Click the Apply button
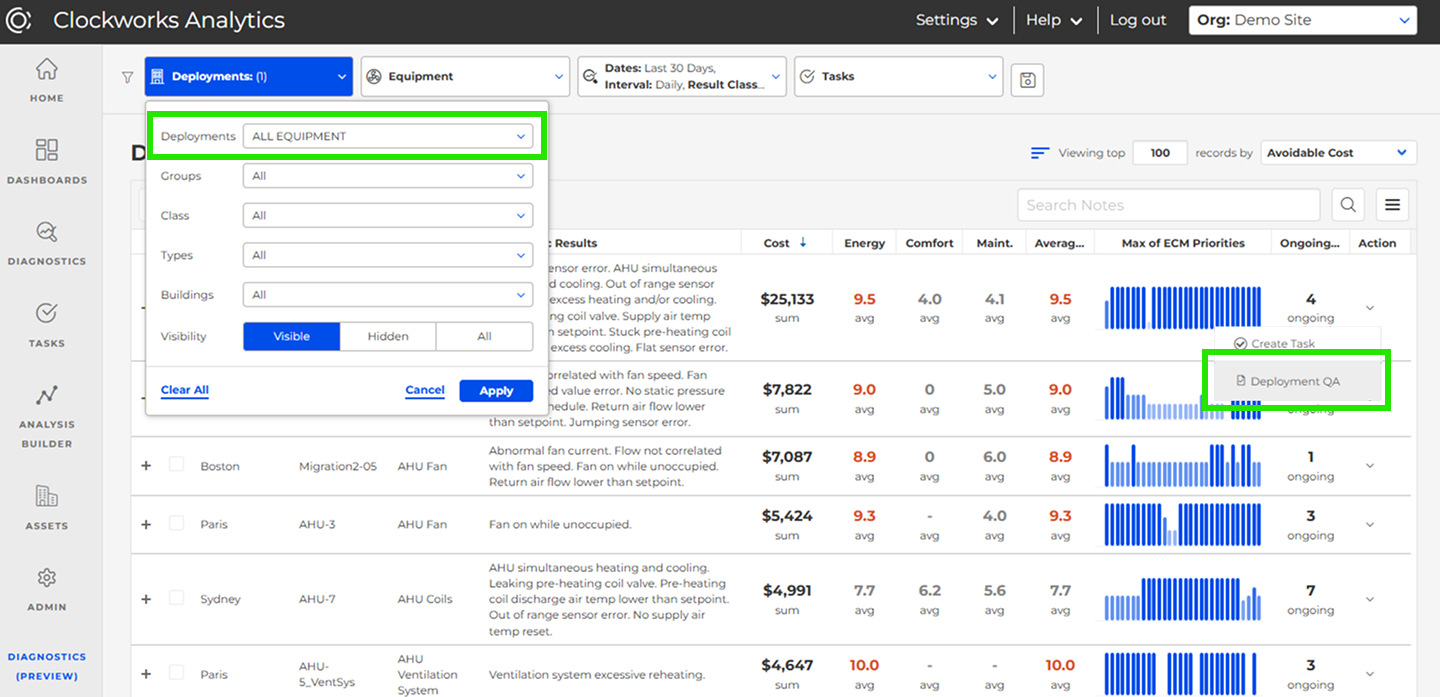1440x697 pixels. pos(496,391)
